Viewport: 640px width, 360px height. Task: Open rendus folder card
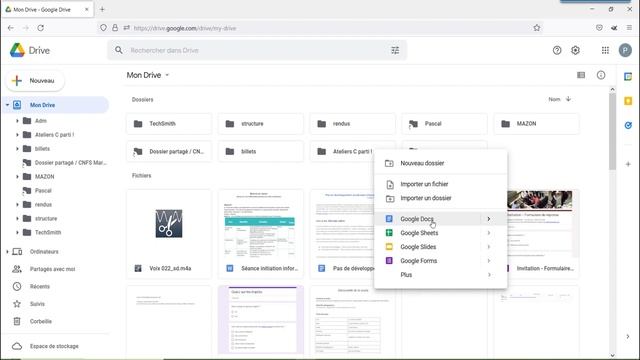353,124
